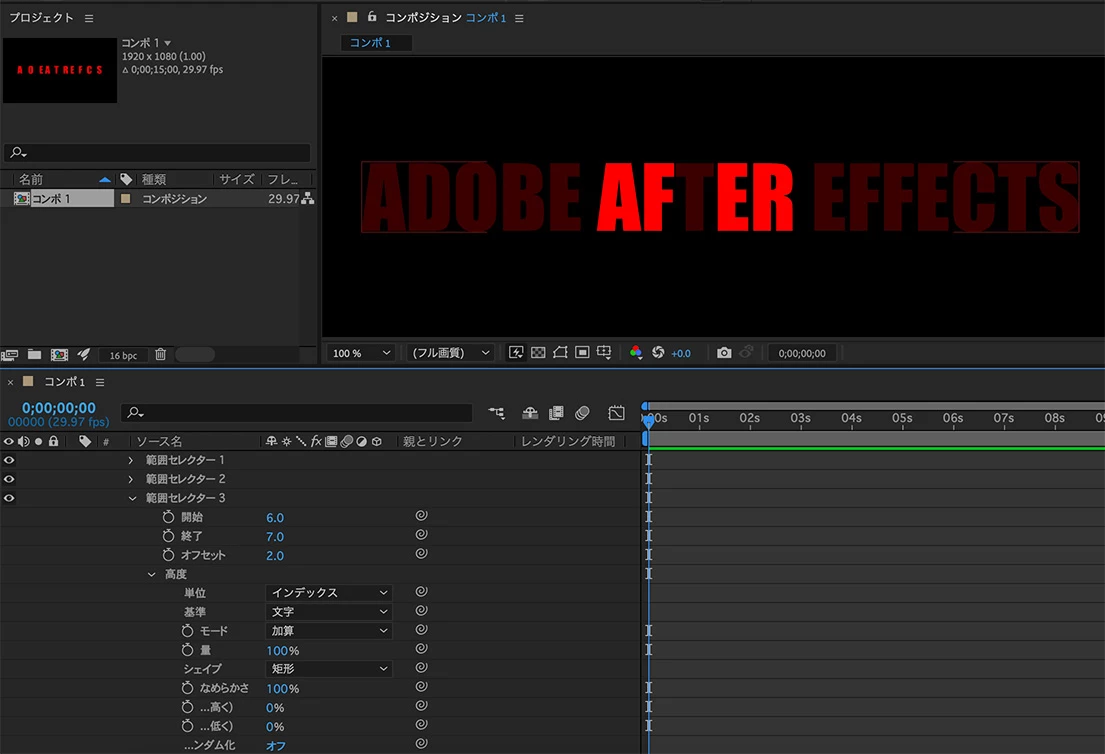
Task: Open the timeline panel menu icon
Action: click(x=100, y=382)
